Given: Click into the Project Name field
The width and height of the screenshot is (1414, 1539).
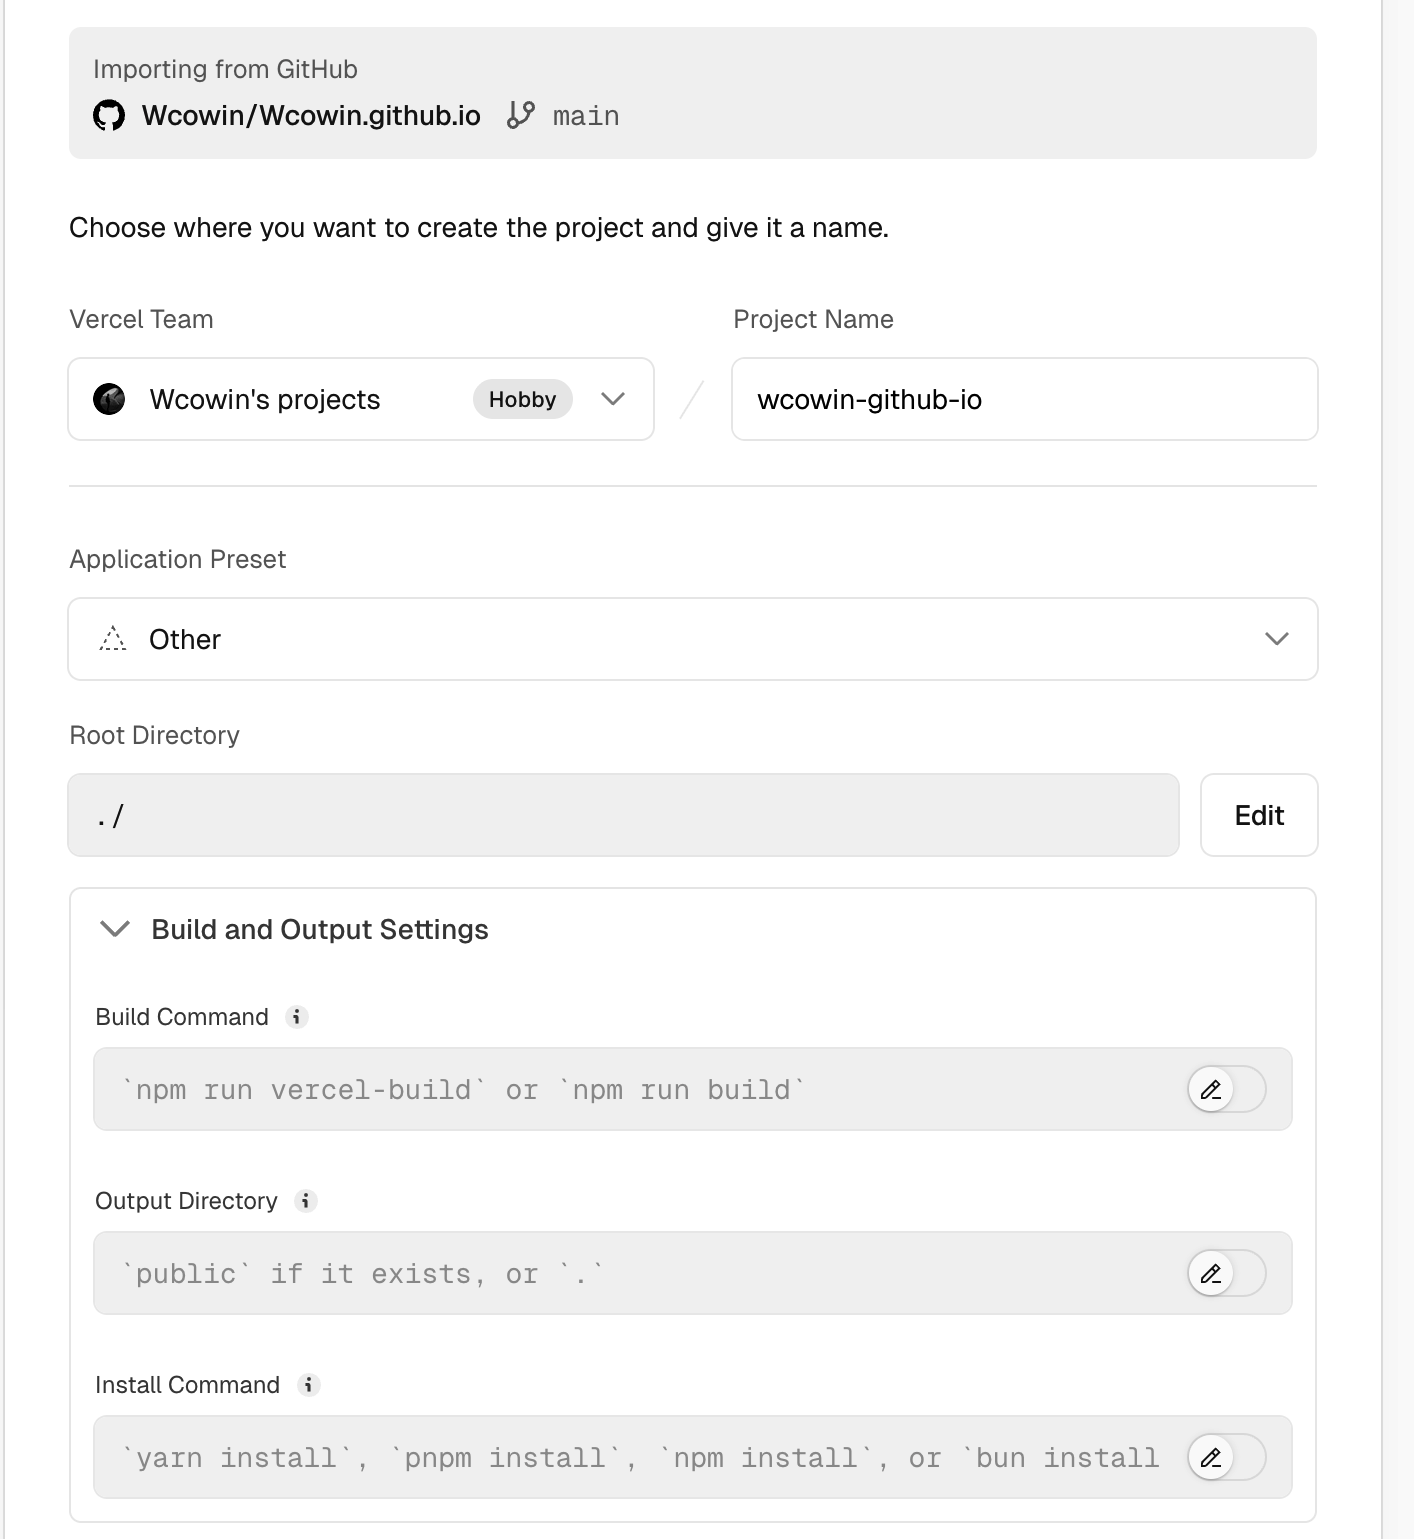Looking at the screenshot, I should click(1024, 399).
